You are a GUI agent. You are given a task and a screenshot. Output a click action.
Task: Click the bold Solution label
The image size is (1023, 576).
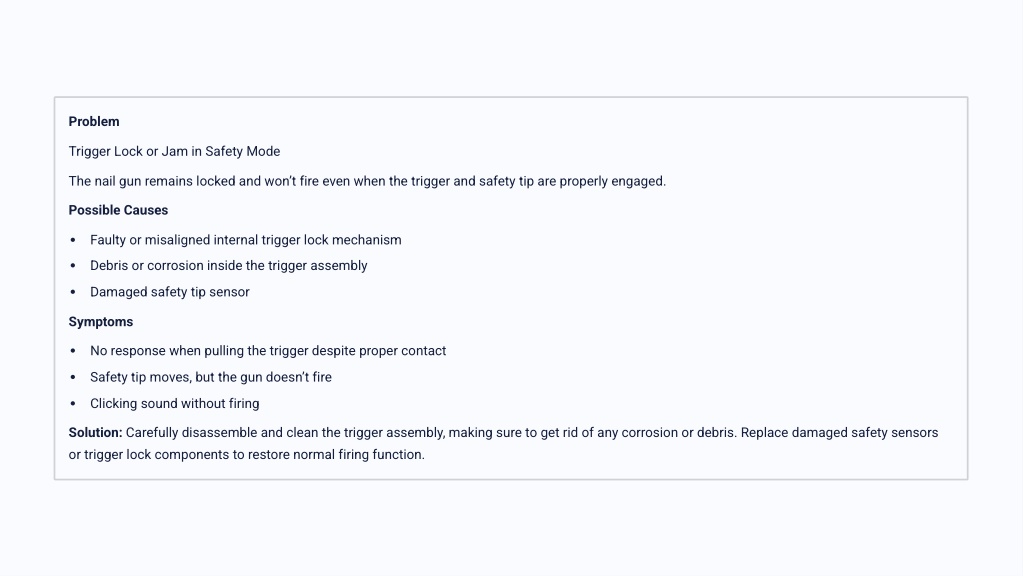tap(95, 433)
